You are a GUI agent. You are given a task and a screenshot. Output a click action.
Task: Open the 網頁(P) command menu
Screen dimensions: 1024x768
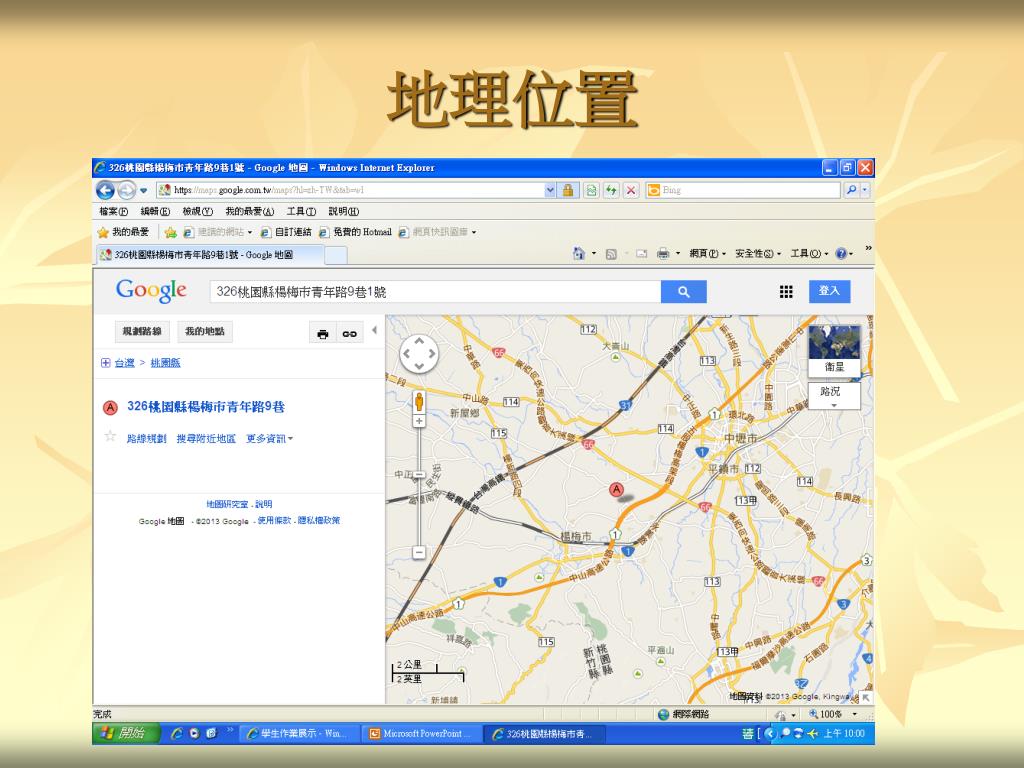707,253
